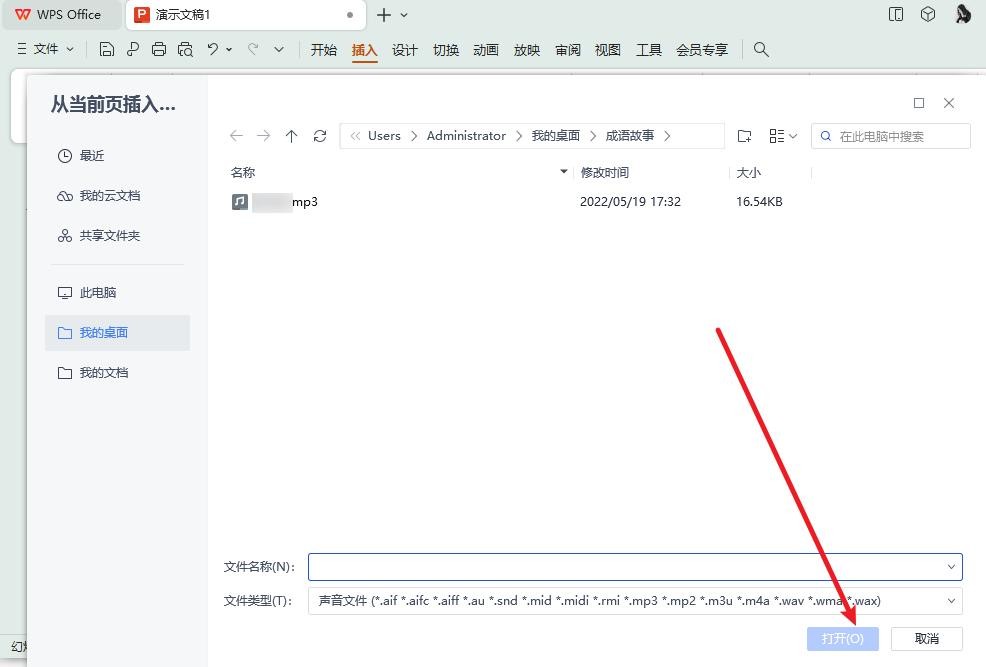Click the undo arrow icon
This screenshot has width=986, height=667.
(212, 49)
